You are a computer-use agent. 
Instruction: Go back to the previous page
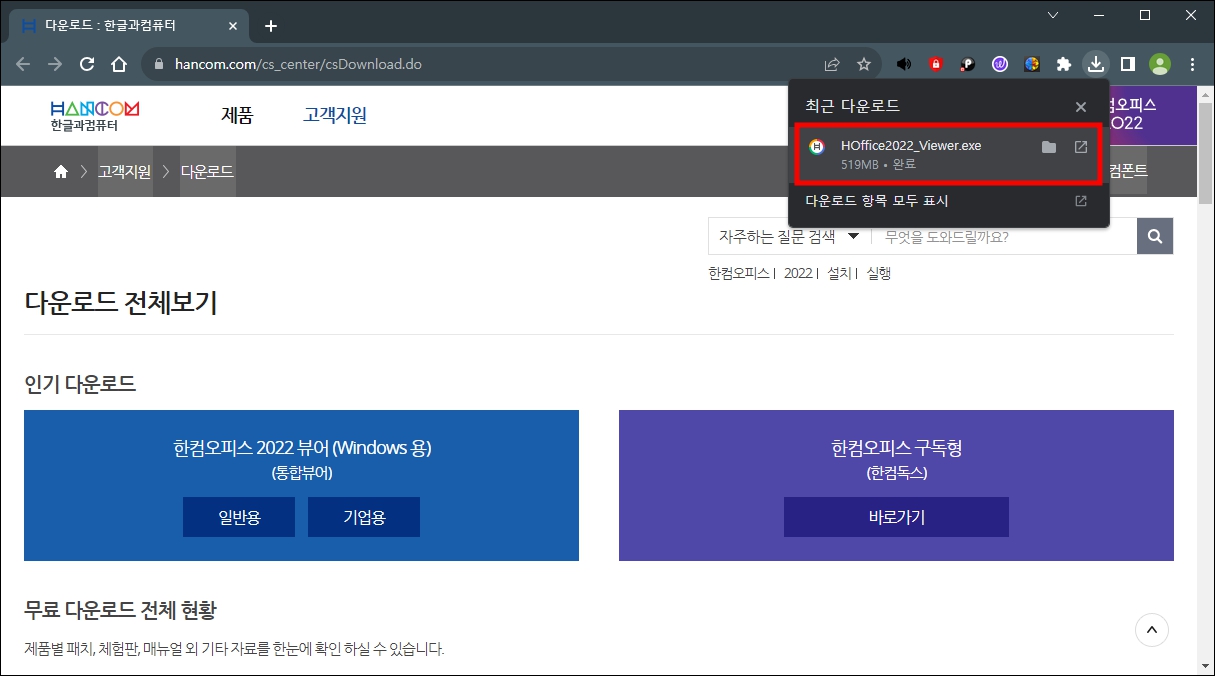pyautogui.click(x=23, y=64)
